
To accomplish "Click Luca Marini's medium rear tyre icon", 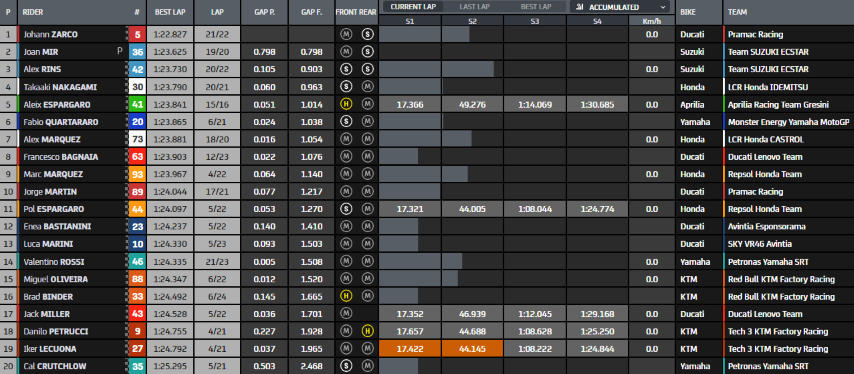I will click(x=367, y=243).
